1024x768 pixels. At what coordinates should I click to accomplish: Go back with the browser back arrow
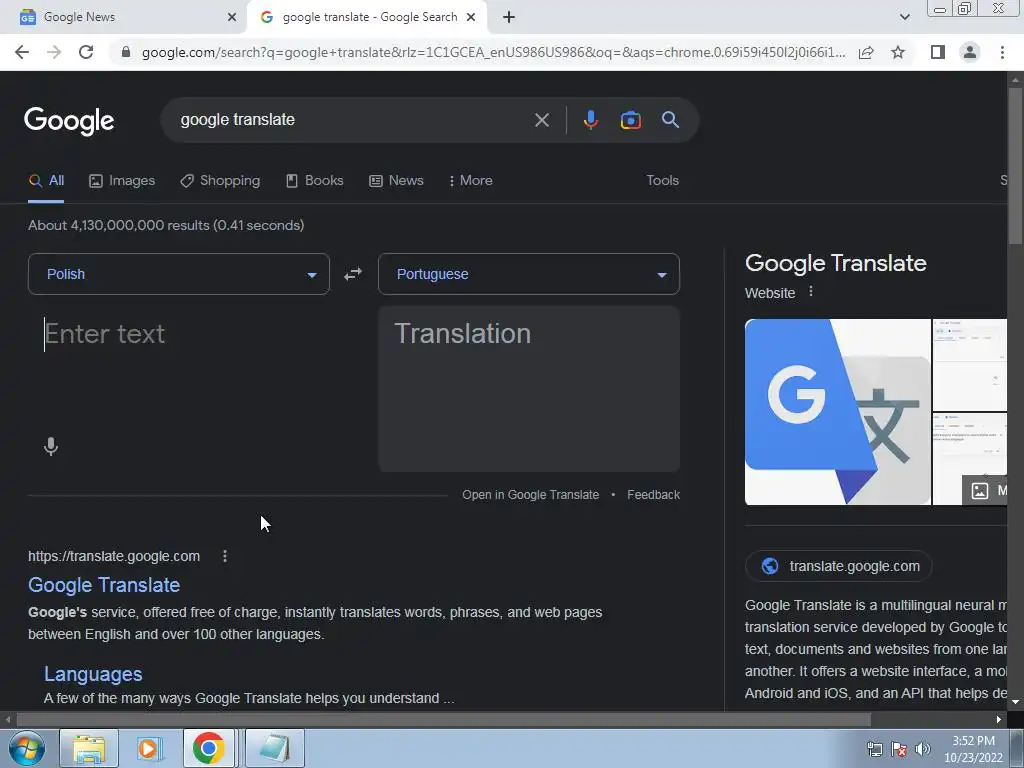(22, 52)
